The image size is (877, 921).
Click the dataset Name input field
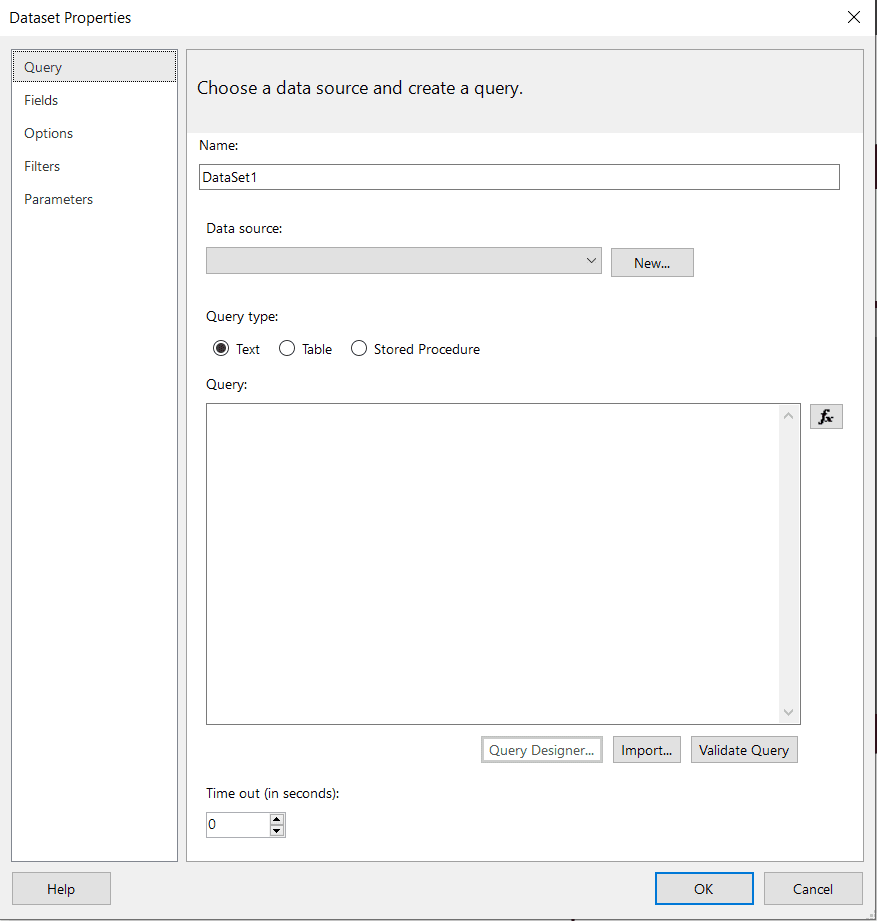[519, 177]
